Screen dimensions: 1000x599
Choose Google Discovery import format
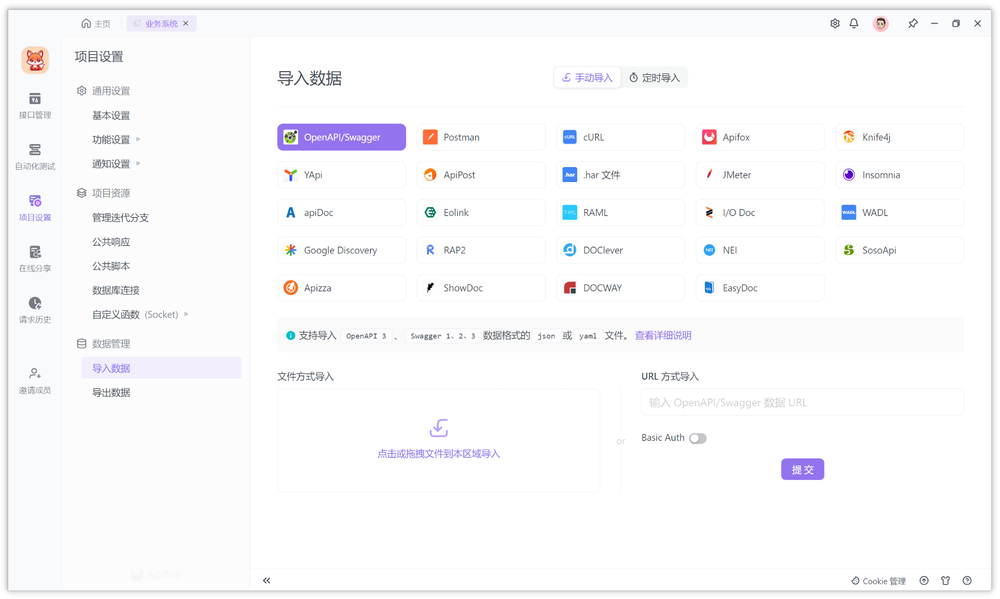(341, 250)
